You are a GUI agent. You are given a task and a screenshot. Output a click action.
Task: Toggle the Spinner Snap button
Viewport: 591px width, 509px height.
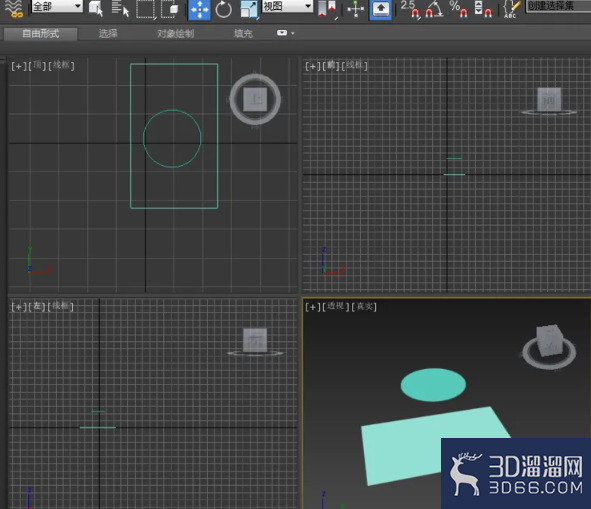point(483,9)
